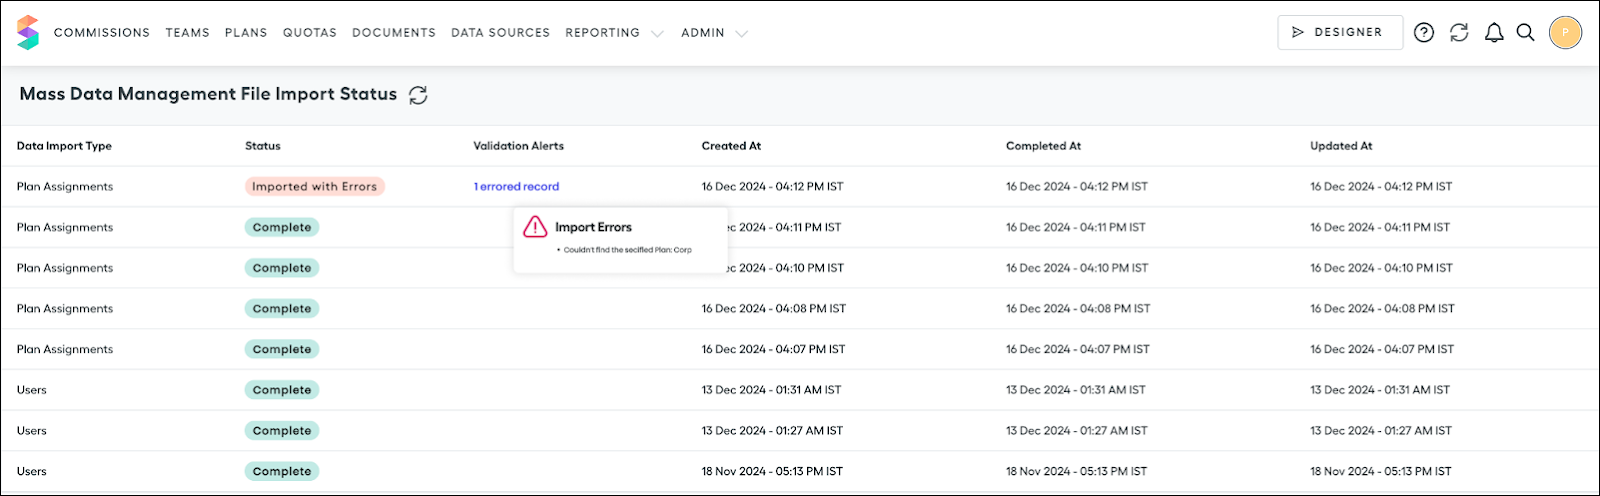Click the Mass Data Management File Import Status heading
The height and width of the screenshot is (496, 1600).
click(x=208, y=94)
